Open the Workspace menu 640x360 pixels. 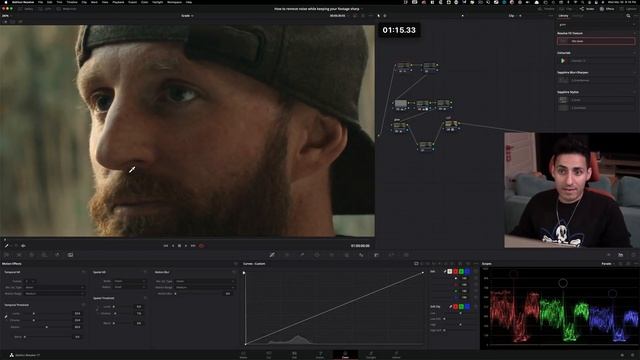[x=174, y=2]
